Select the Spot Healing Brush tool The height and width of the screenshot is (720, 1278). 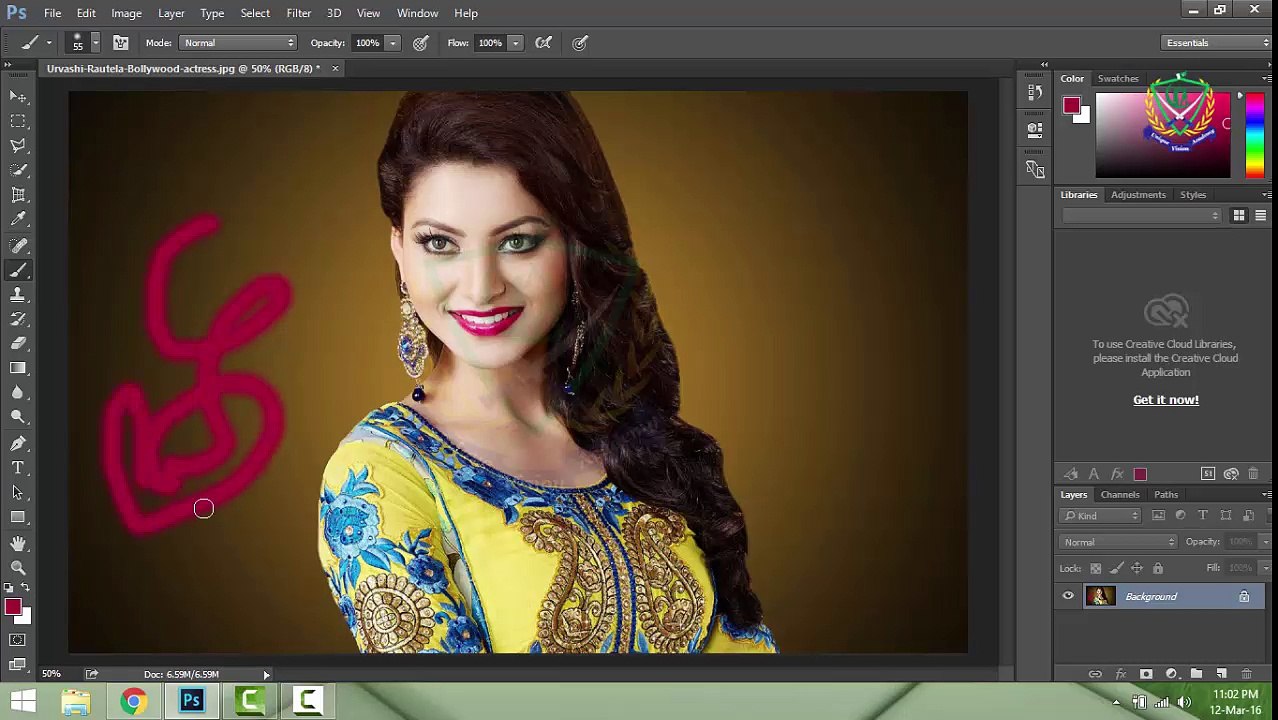[18, 245]
